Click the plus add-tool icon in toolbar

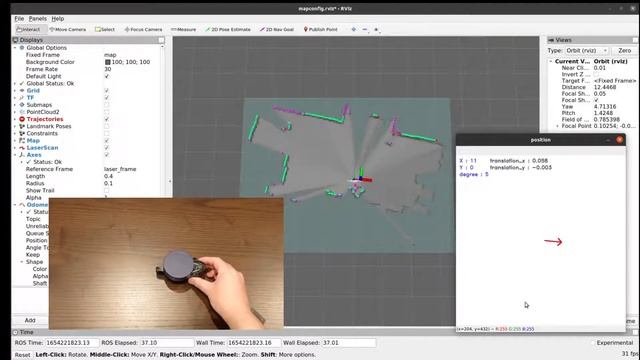click(353, 29)
